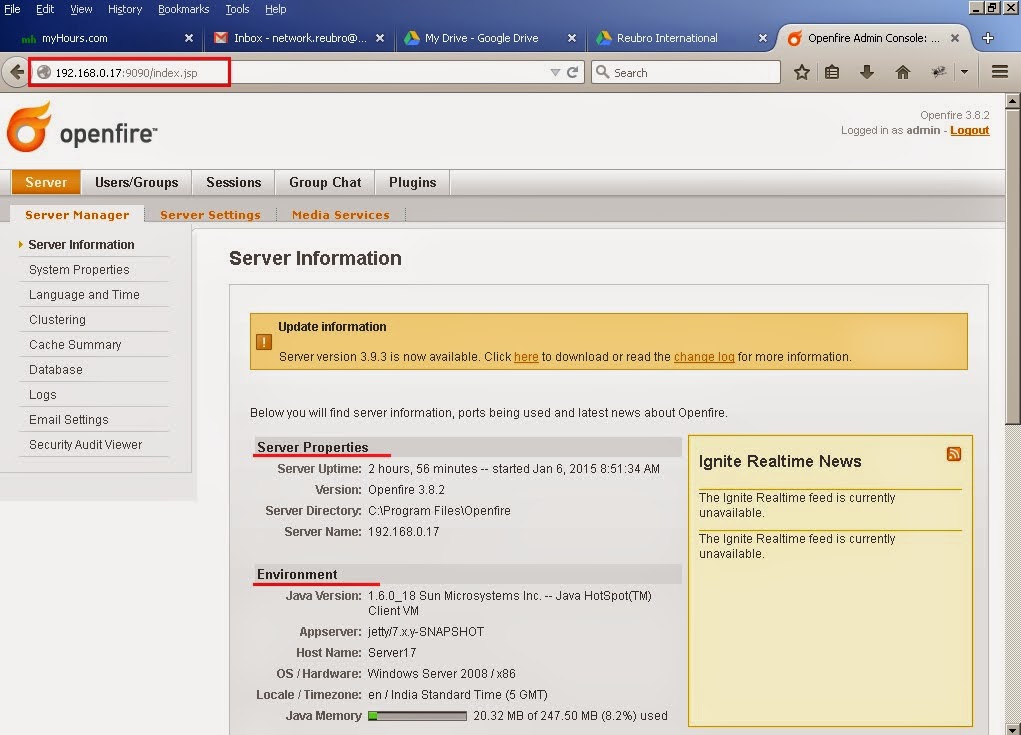This screenshot has height=735, width=1021.
Task: Click 'here' link to download update
Action: [x=526, y=357]
